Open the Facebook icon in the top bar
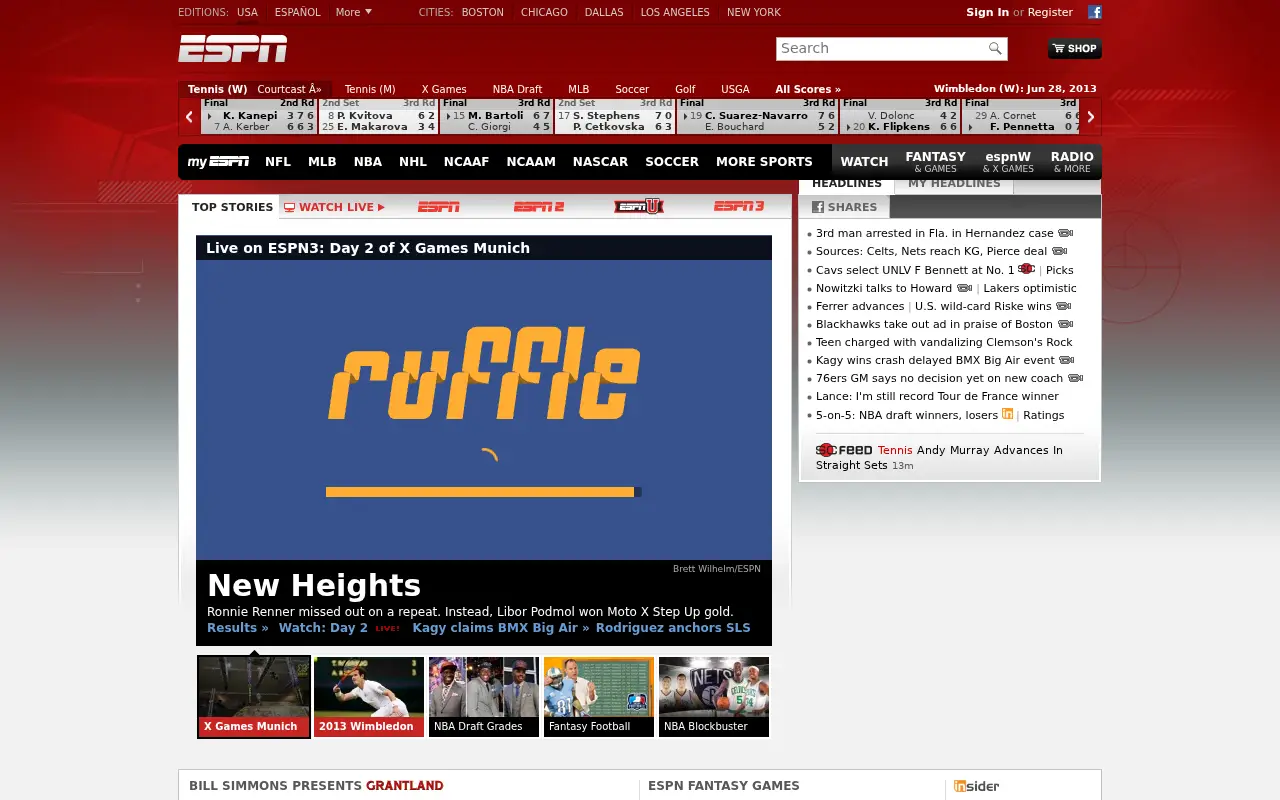This screenshot has height=800, width=1280. [1095, 12]
